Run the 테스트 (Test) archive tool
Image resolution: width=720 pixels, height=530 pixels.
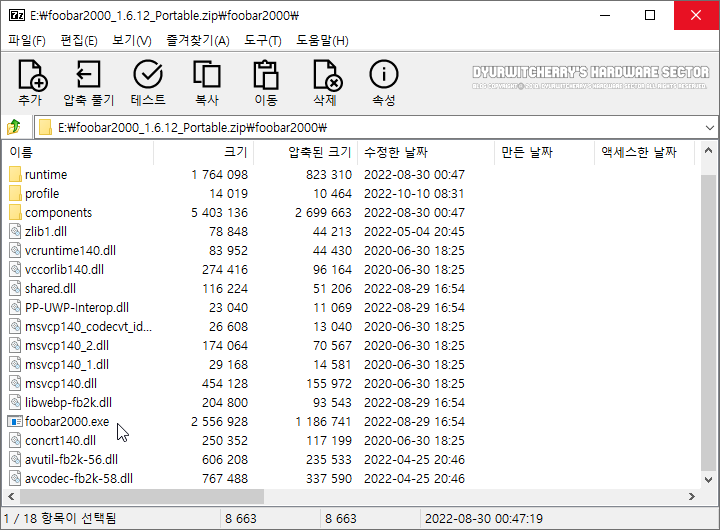point(148,74)
